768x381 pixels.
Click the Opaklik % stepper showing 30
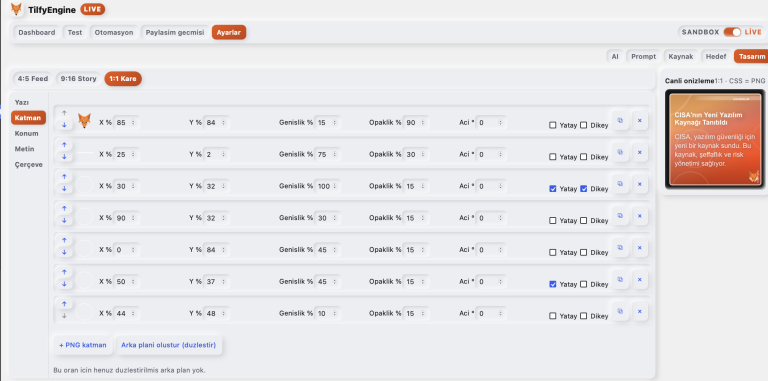click(423, 154)
